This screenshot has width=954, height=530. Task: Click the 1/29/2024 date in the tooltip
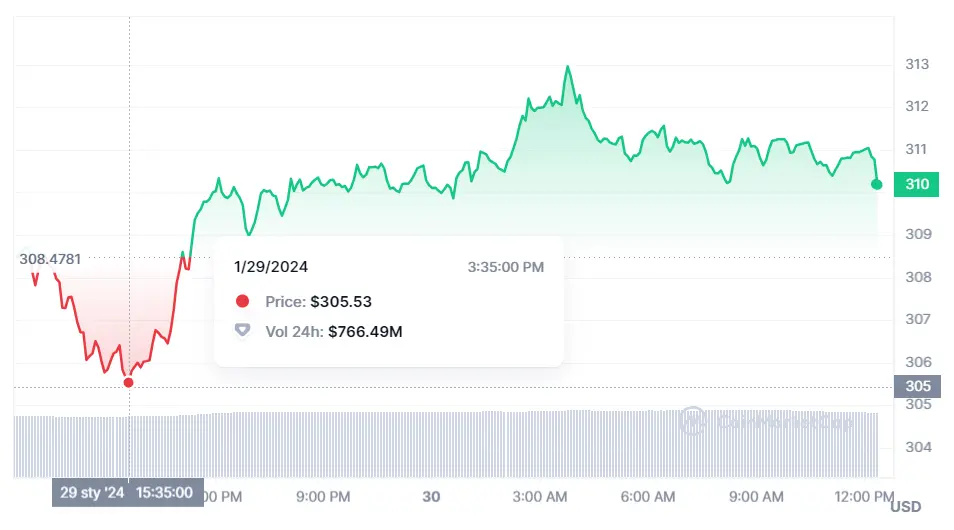271,267
